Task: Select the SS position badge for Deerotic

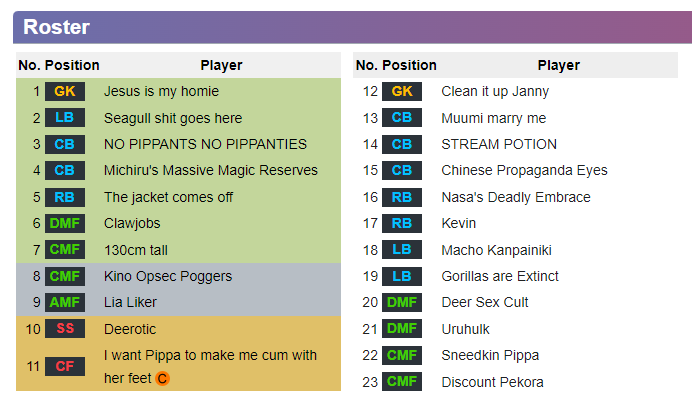Action: click(65, 328)
